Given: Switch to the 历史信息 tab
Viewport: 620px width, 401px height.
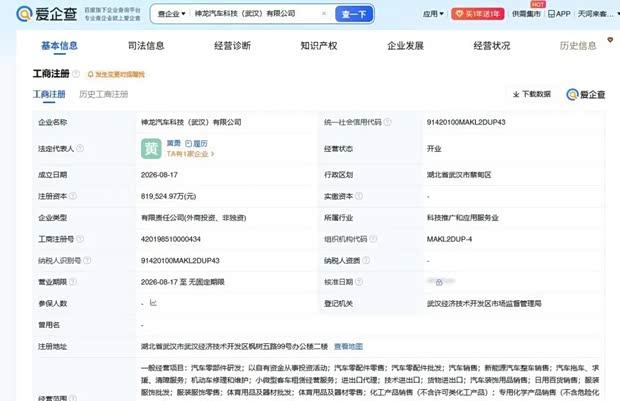Looking at the screenshot, I should click(x=578, y=46).
